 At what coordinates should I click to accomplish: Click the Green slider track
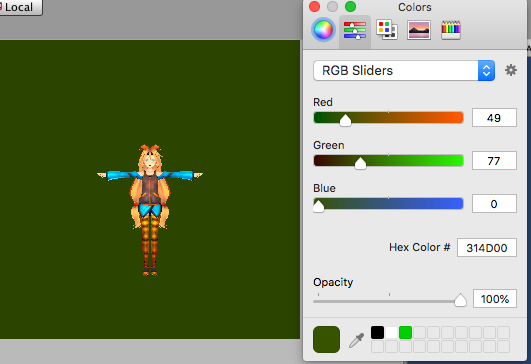[x=388, y=160]
